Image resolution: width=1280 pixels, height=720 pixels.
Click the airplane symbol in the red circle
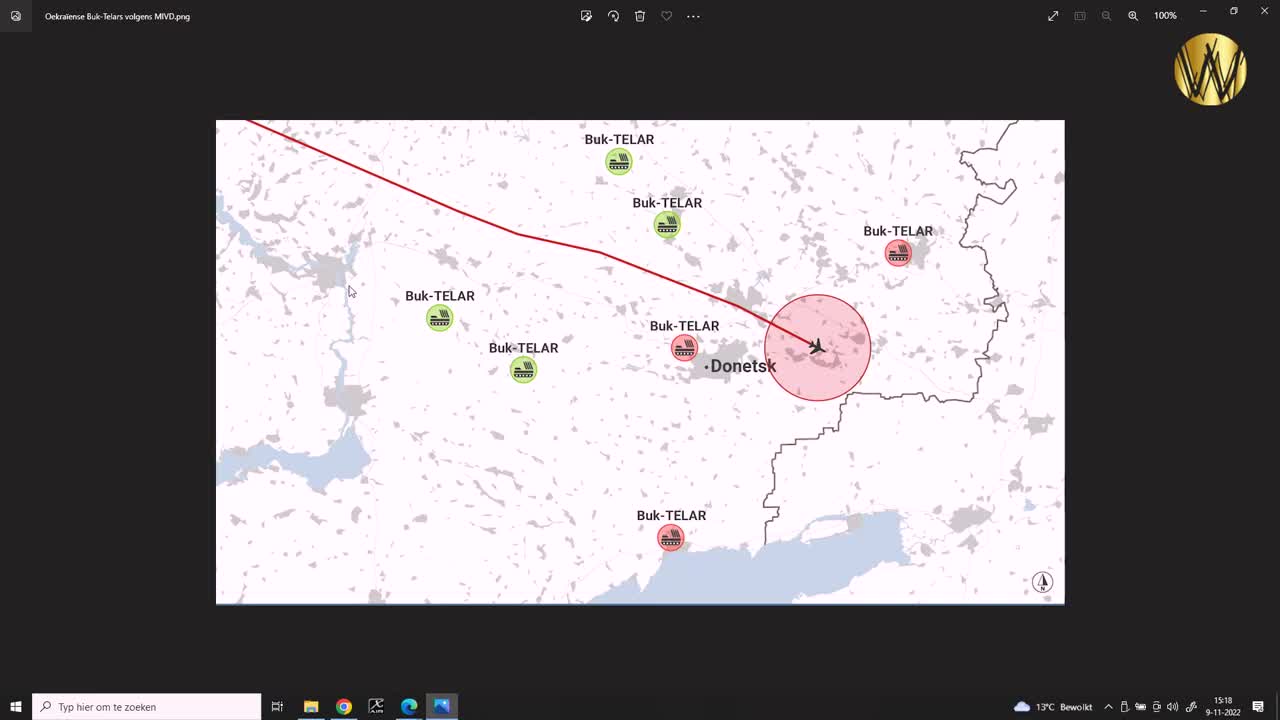[x=817, y=346]
